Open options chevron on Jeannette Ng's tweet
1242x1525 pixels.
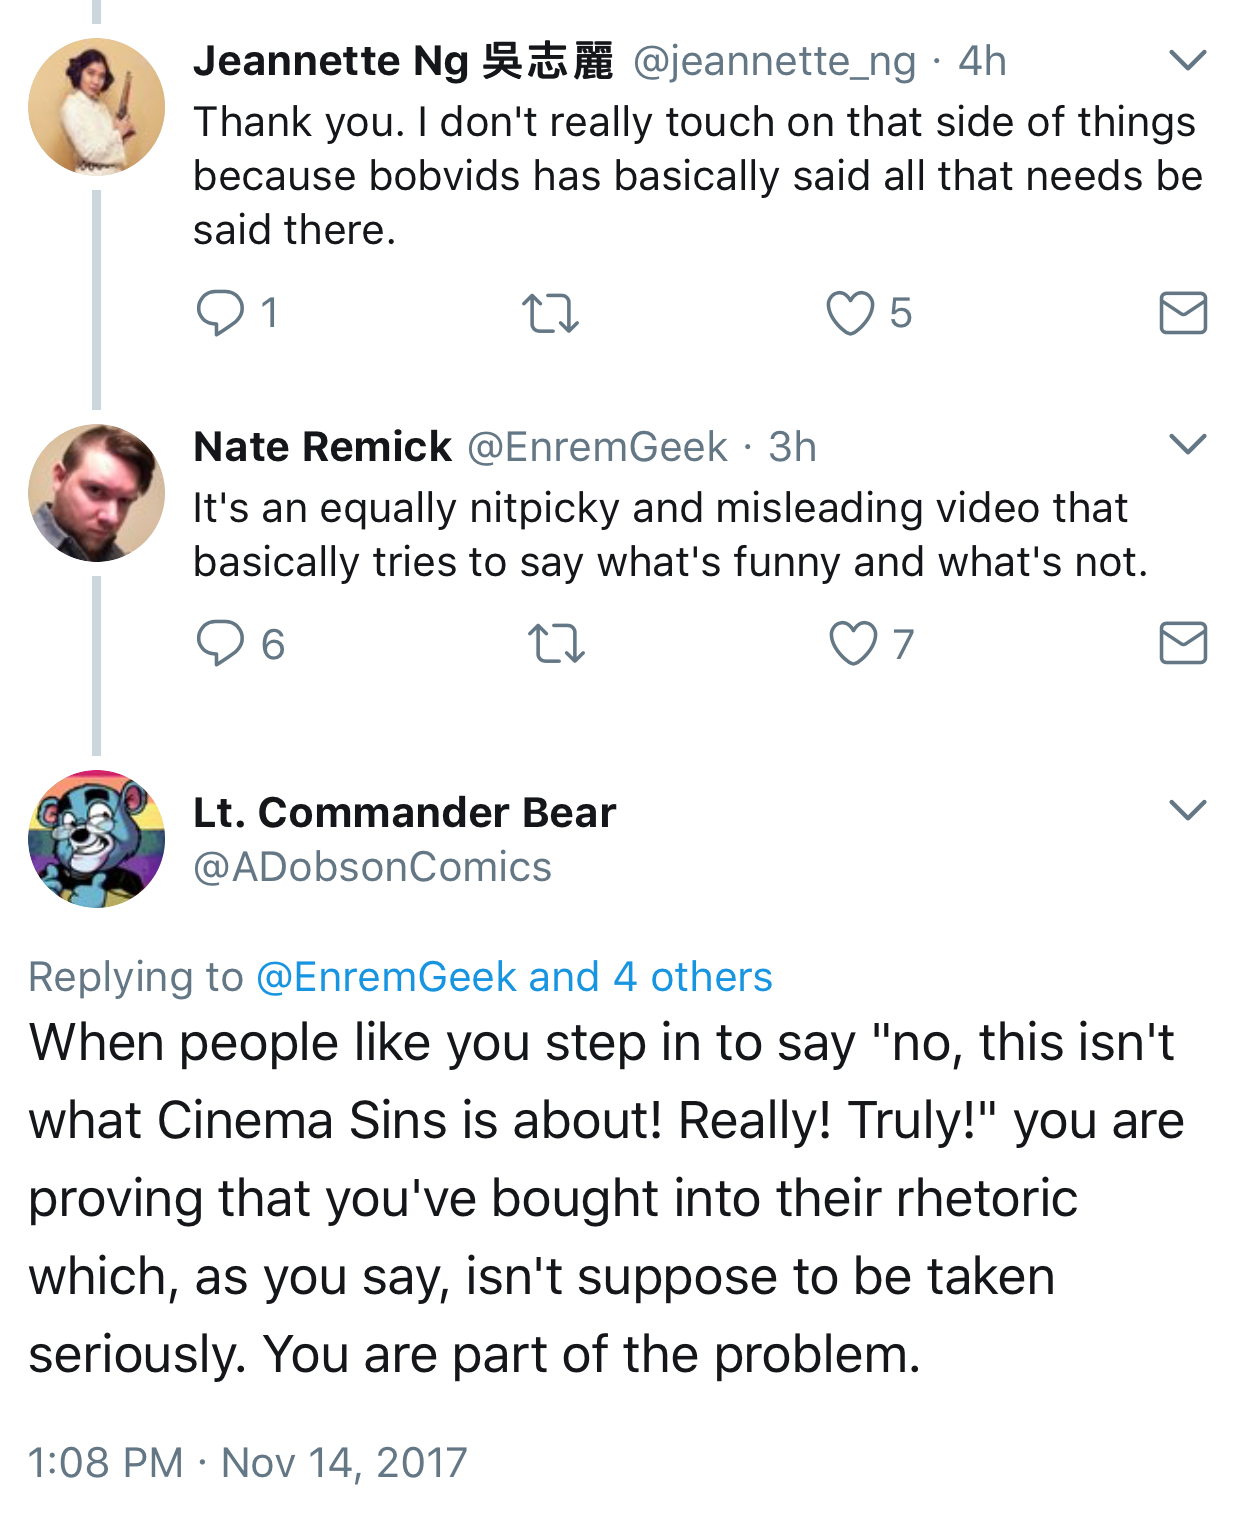click(1187, 61)
